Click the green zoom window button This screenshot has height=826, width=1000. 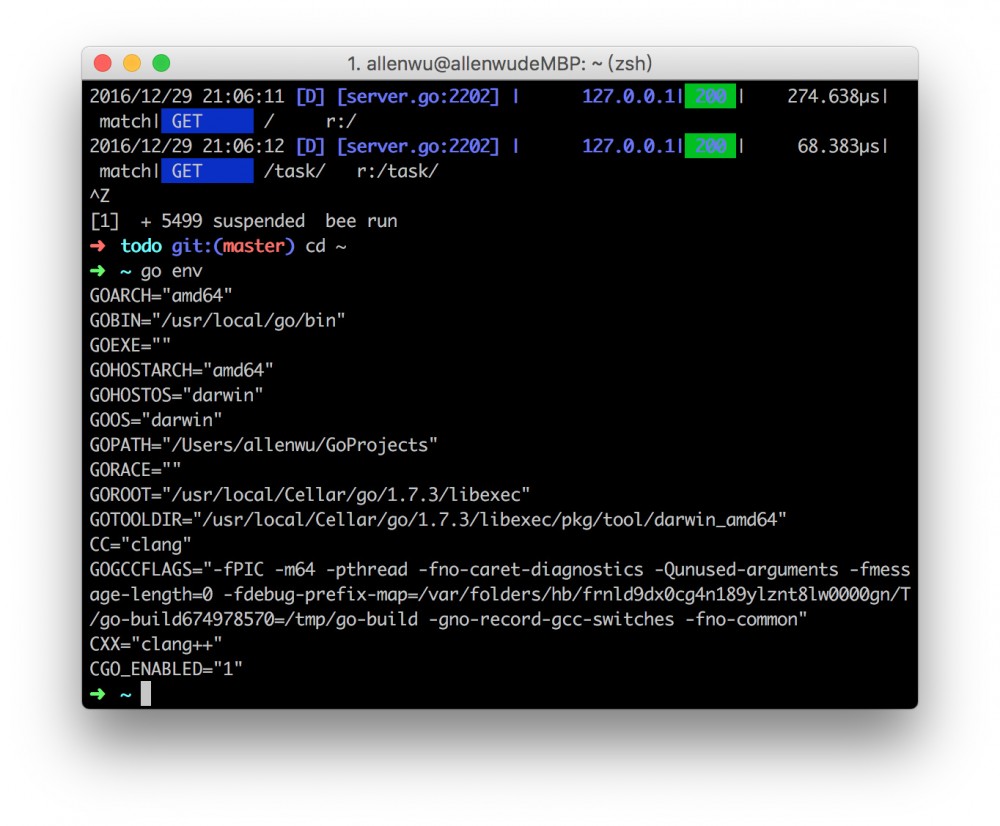(161, 63)
